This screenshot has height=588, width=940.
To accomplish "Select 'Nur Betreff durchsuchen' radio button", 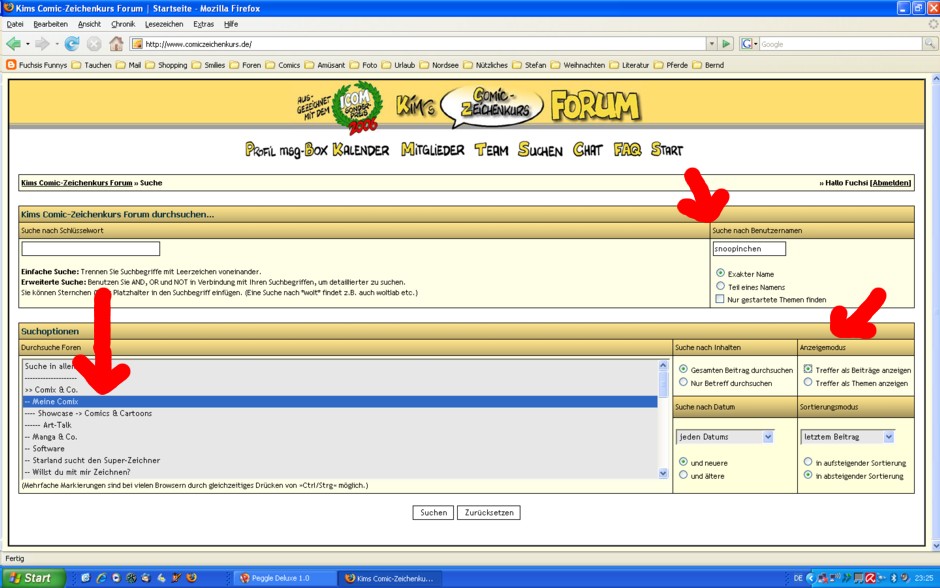I will [683, 382].
